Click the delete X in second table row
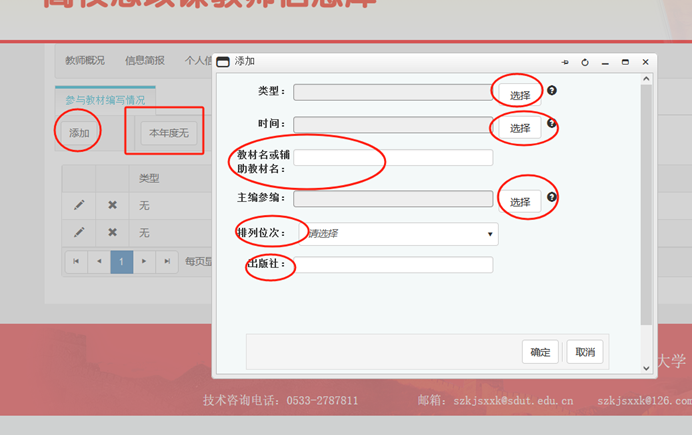The height and width of the screenshot is (435, 692). pos(112,232)
